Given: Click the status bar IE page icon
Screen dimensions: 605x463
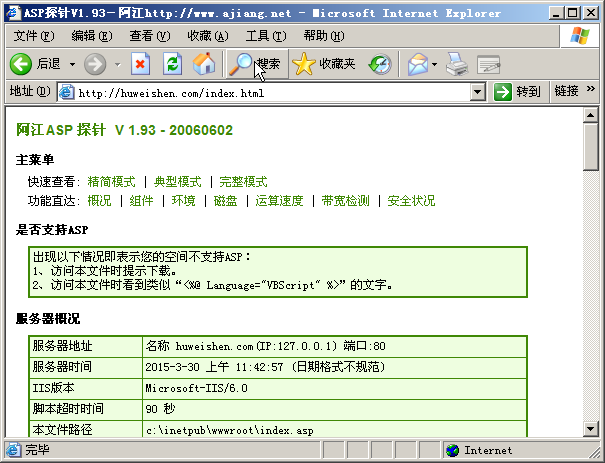Looking at the screenshot, I should pos(14,450).
